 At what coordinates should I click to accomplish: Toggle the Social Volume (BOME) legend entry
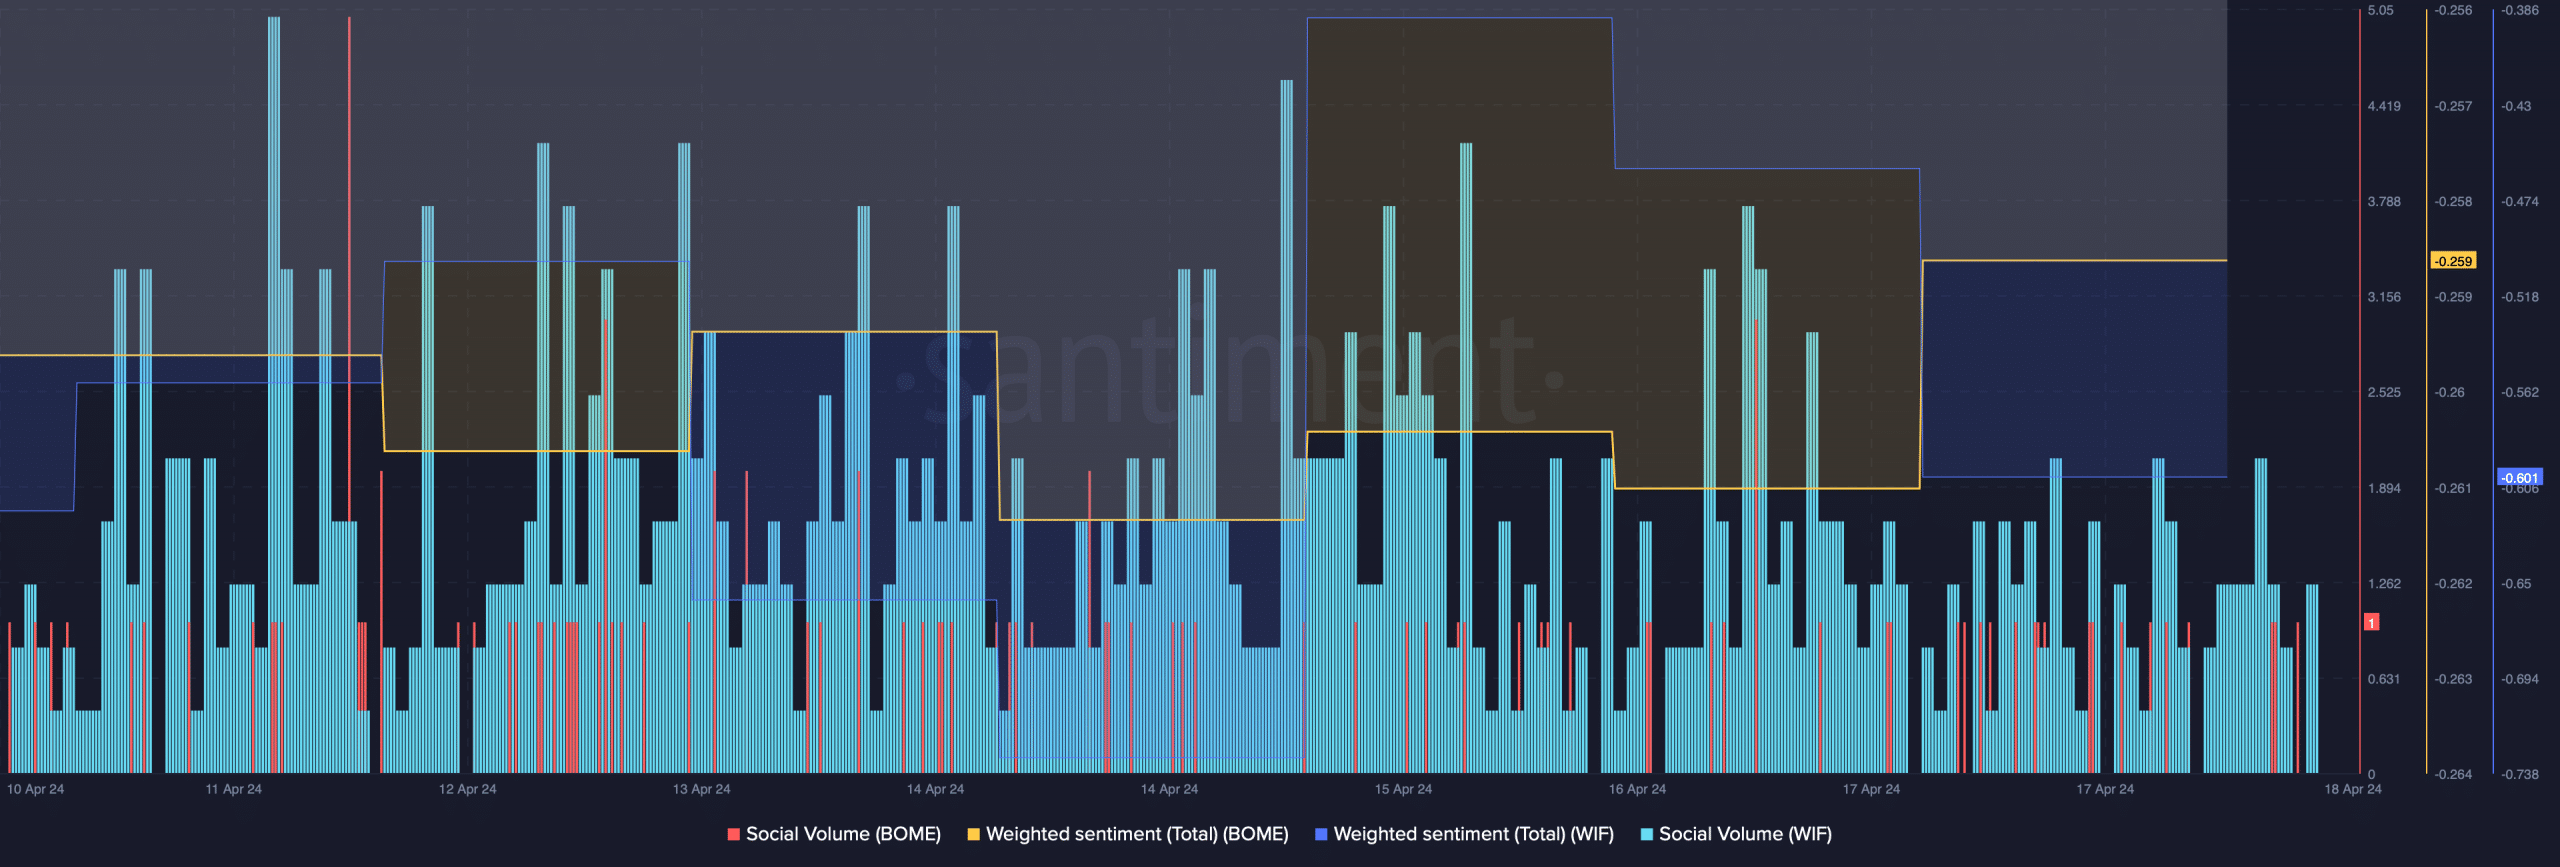(x=834, y=834)
